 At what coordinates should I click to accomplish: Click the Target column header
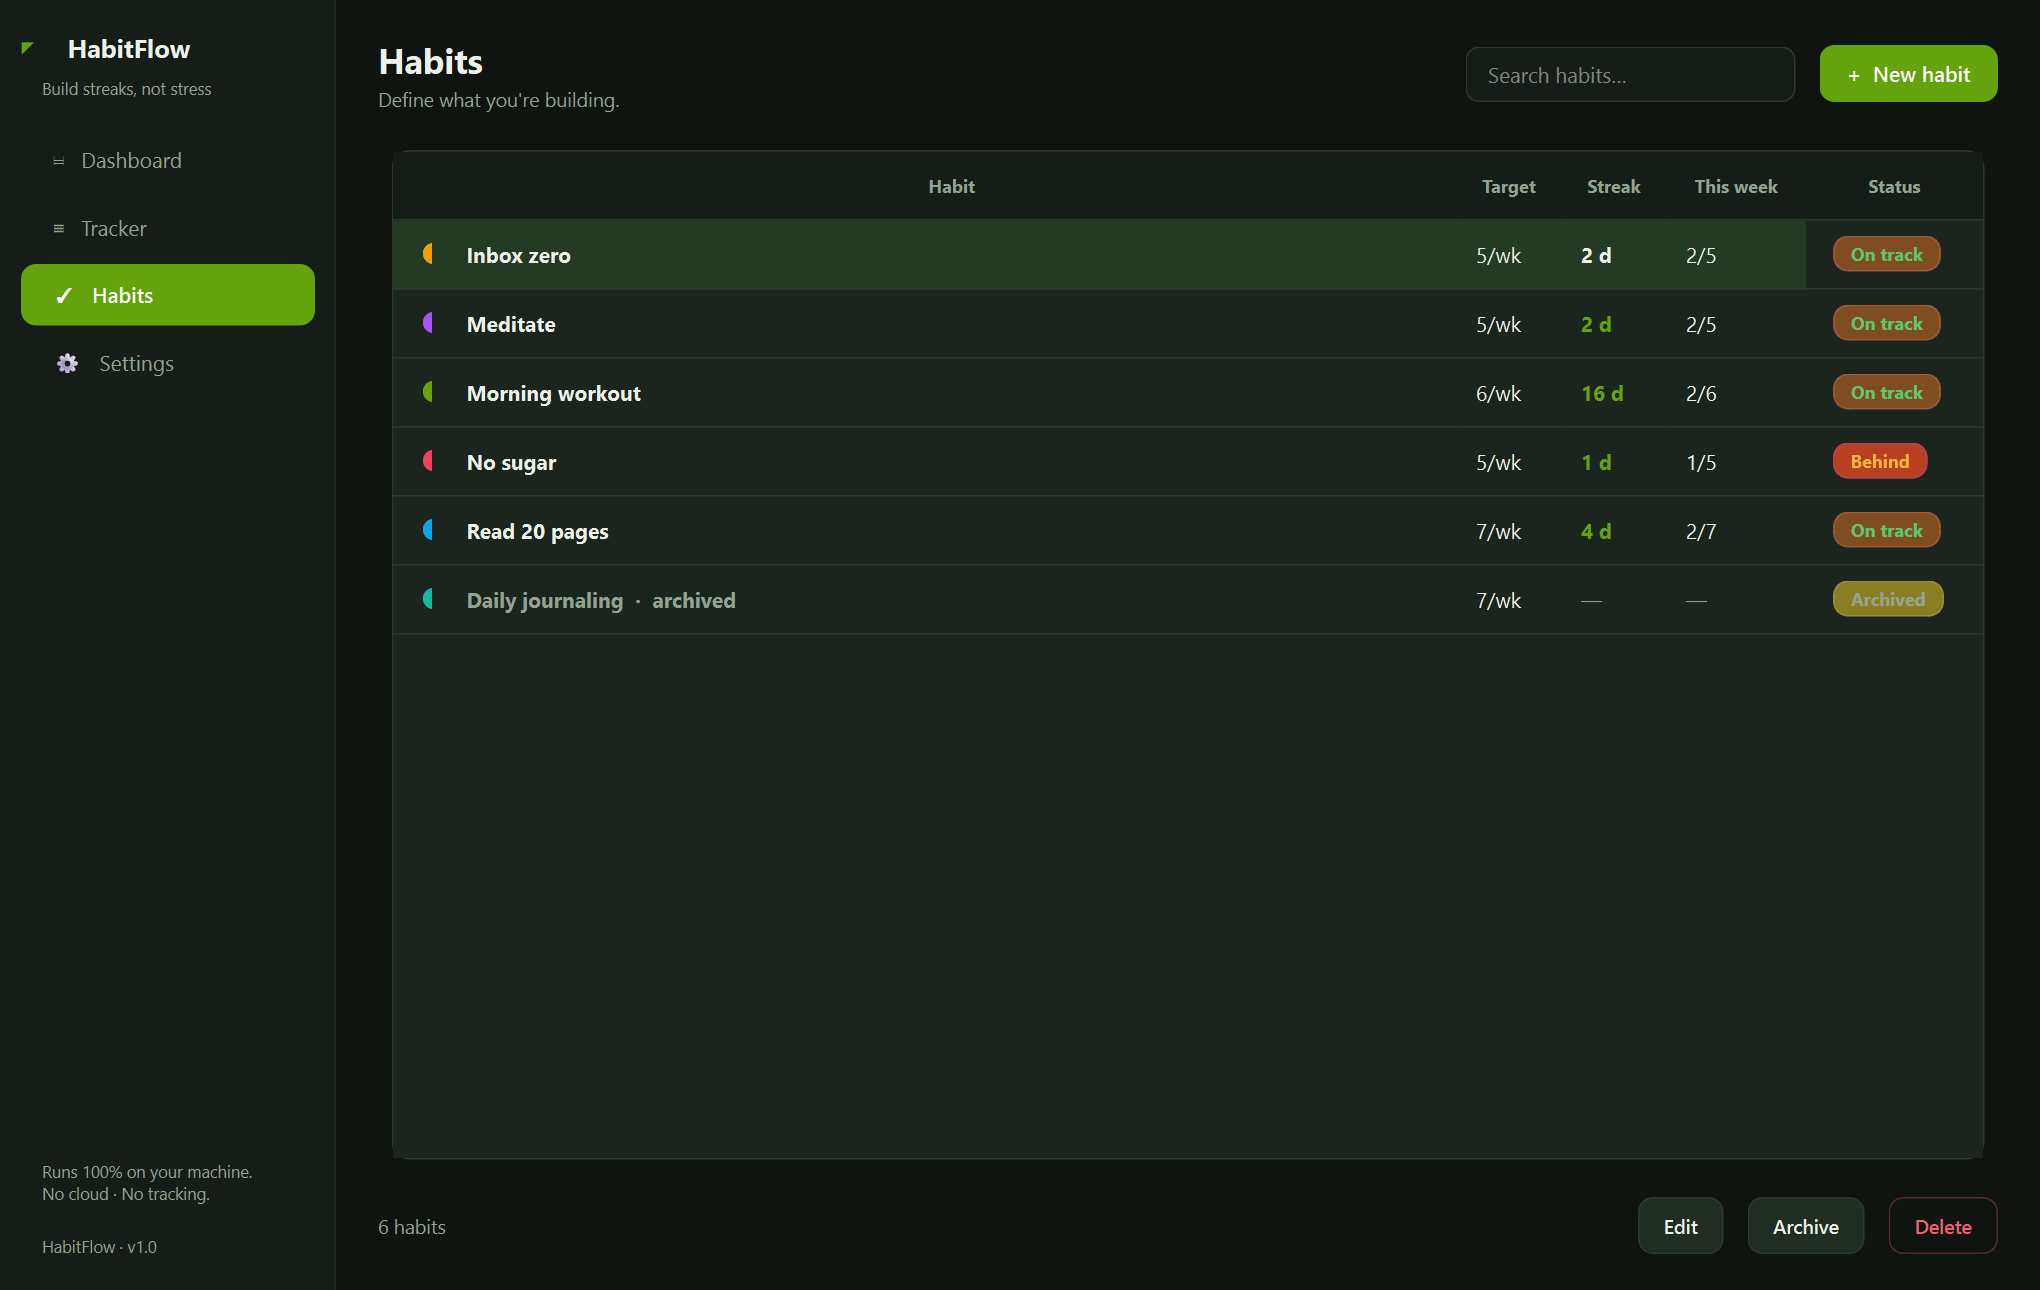(x=1508, y=187)
